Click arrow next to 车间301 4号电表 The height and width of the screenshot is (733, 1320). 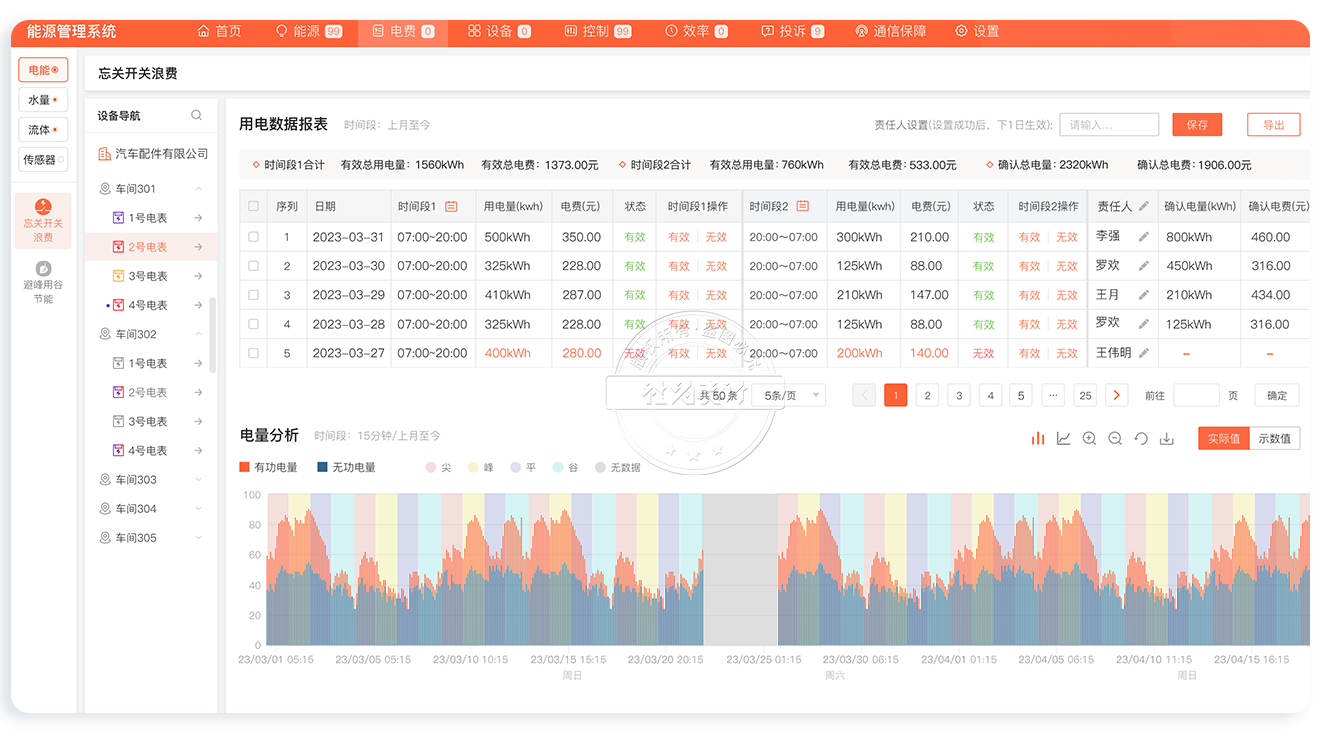point(198,305)
